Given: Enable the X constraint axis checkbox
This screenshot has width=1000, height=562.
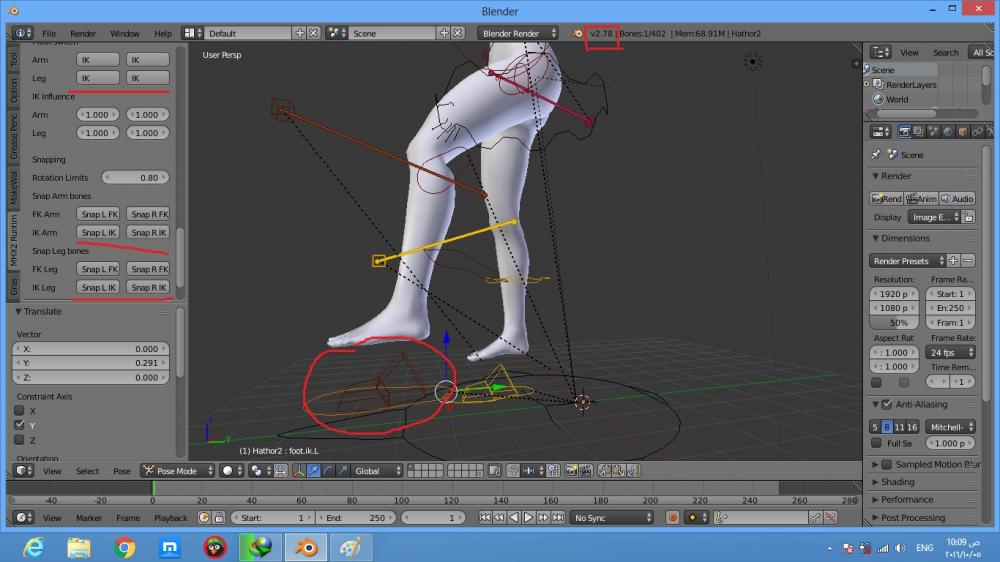Looking at the screenshot, I should pyautogui.click(x=19, y=411).
